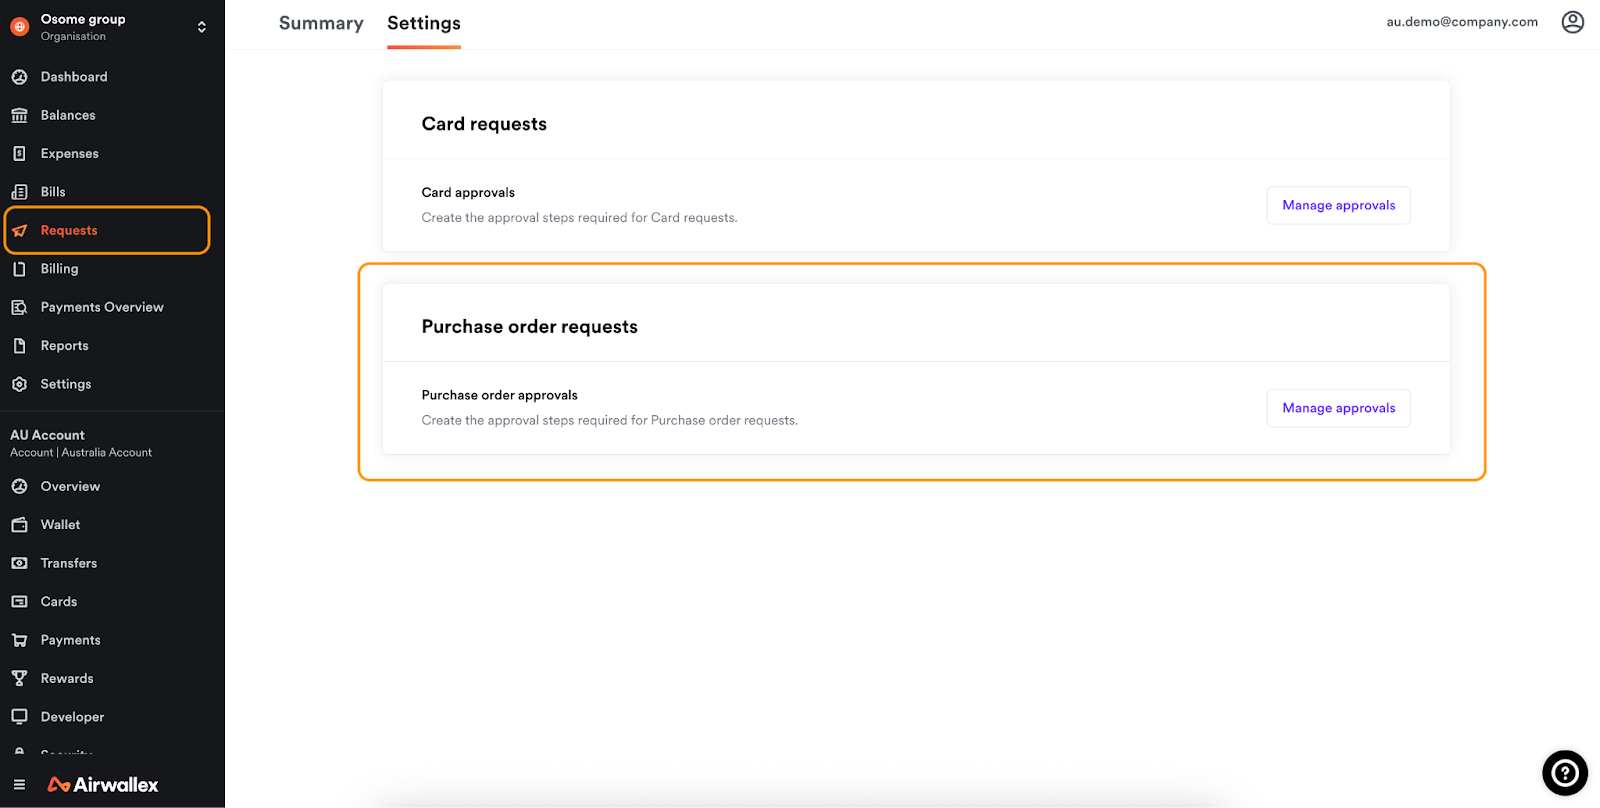This screenshot has height=808, width=1600.
Task: Click the Rewards trophy icon
Action: 19,679
